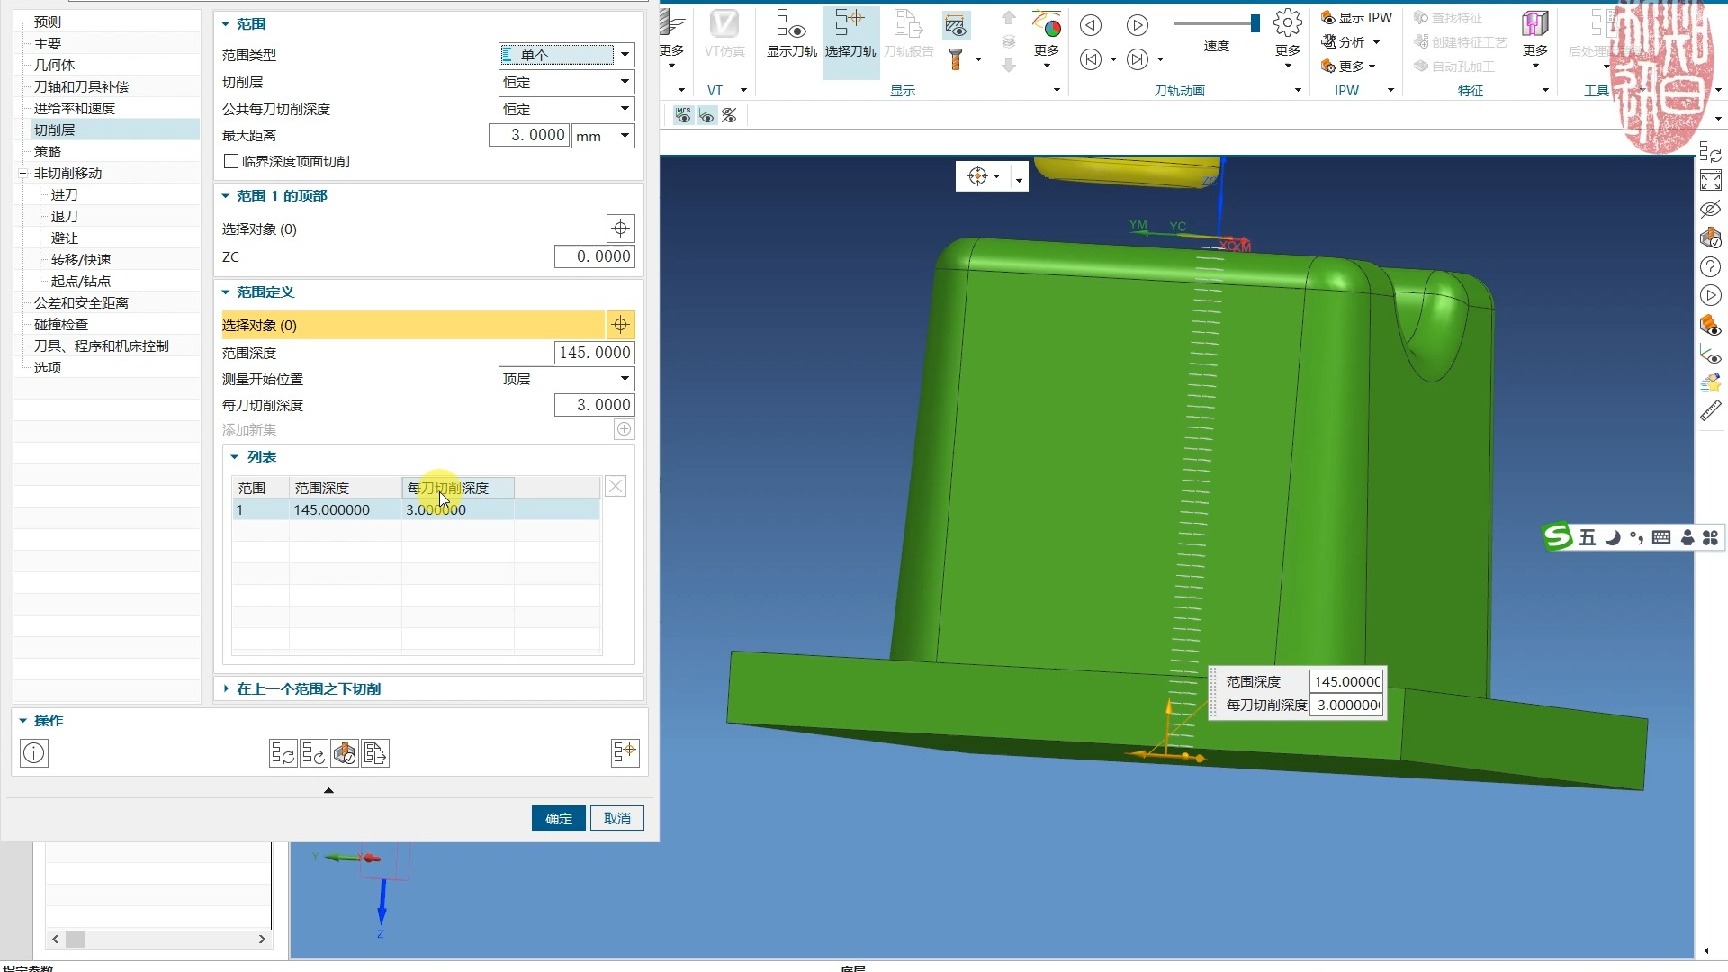Click the help question-mark icon on right sidebar
1728x972 pixels.
(1711, 267)
